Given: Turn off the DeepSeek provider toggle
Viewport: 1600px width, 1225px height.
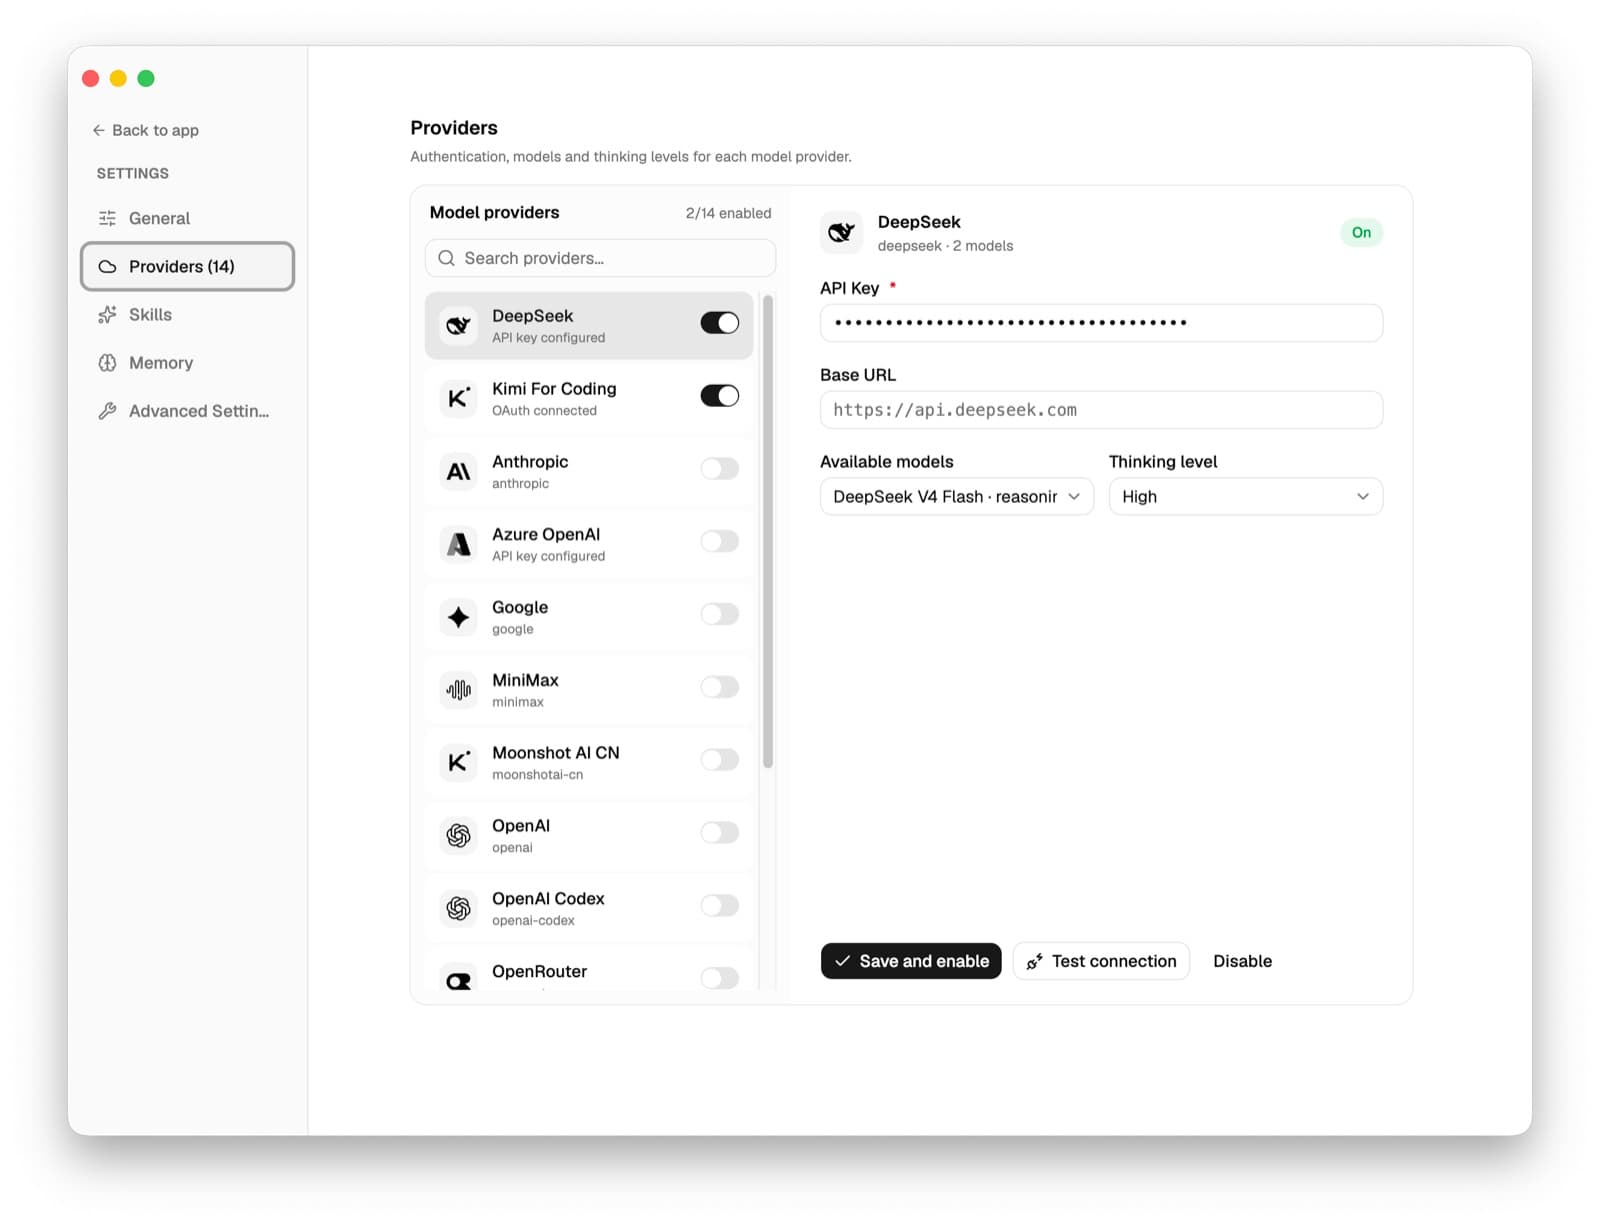Looking at the screenshot, I should coord(720,323).
